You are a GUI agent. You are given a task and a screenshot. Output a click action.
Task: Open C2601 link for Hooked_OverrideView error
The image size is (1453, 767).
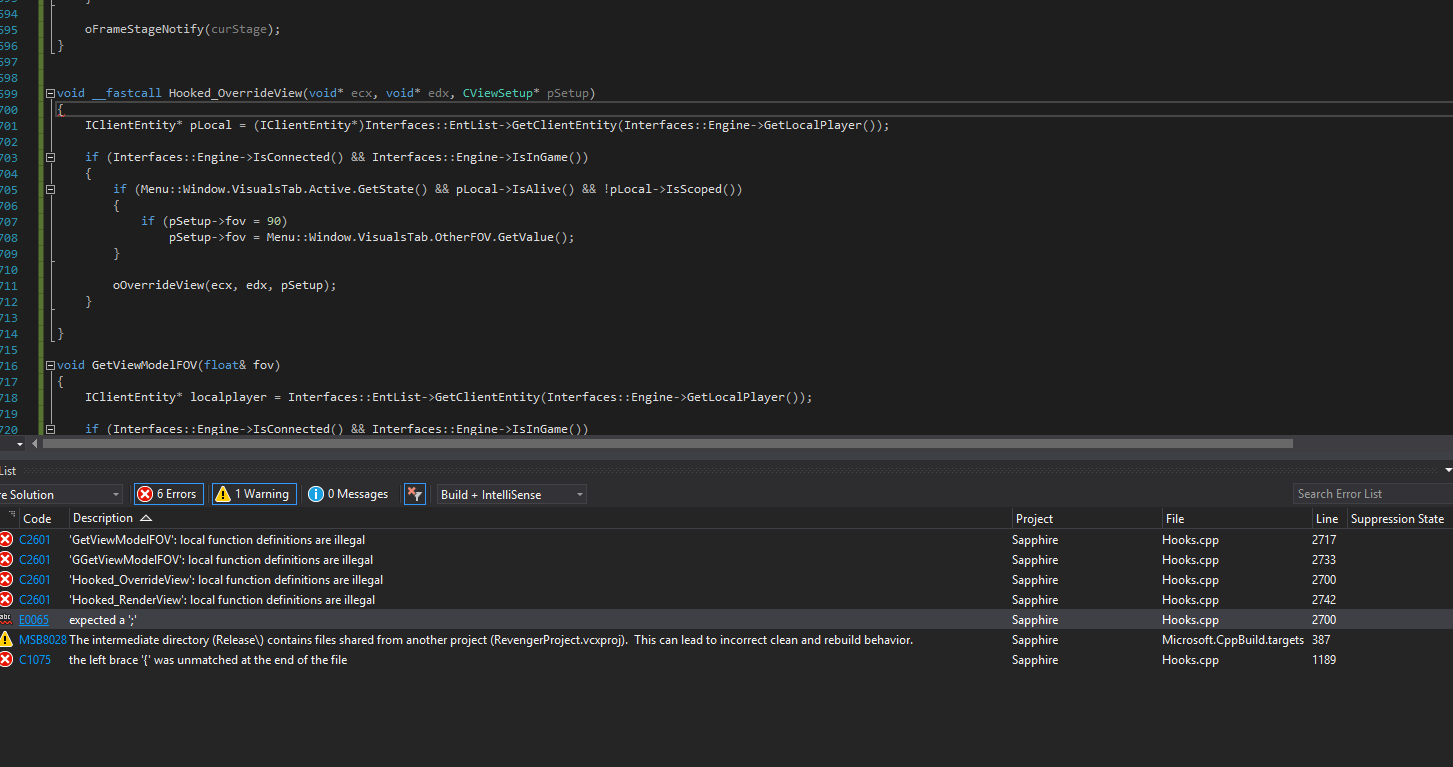(x=34, y=580)
